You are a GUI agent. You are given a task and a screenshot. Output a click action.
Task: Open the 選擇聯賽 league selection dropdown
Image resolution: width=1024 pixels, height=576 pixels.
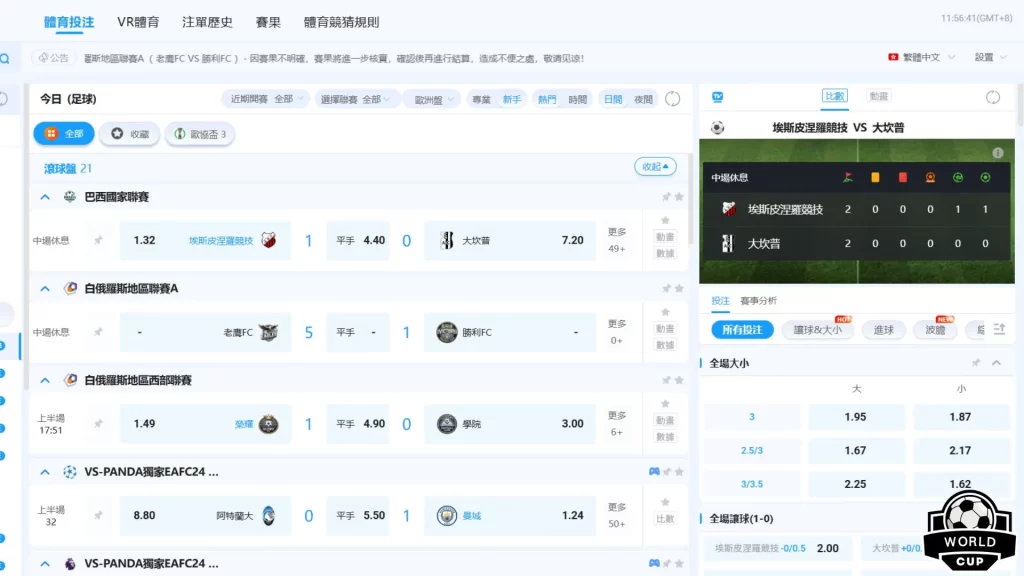coord(352,100)
